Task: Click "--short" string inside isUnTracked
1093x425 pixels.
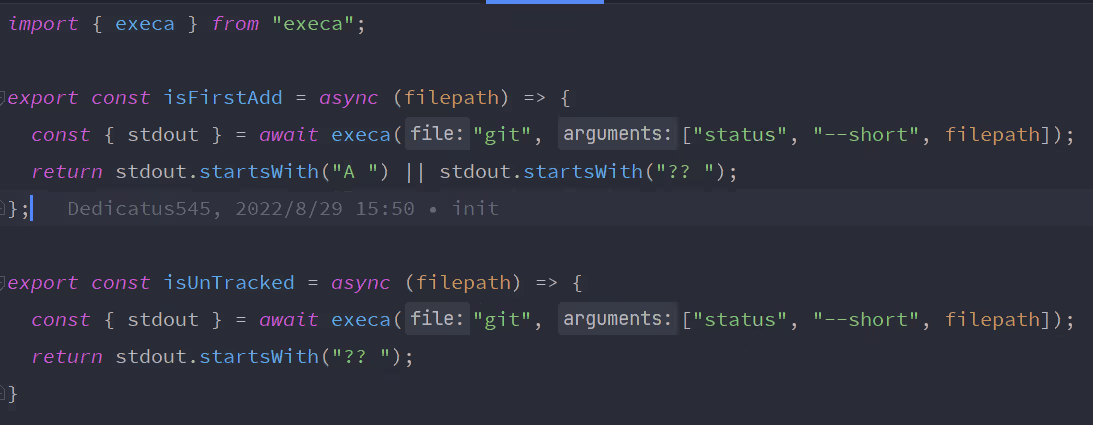Action: point(866,320)
